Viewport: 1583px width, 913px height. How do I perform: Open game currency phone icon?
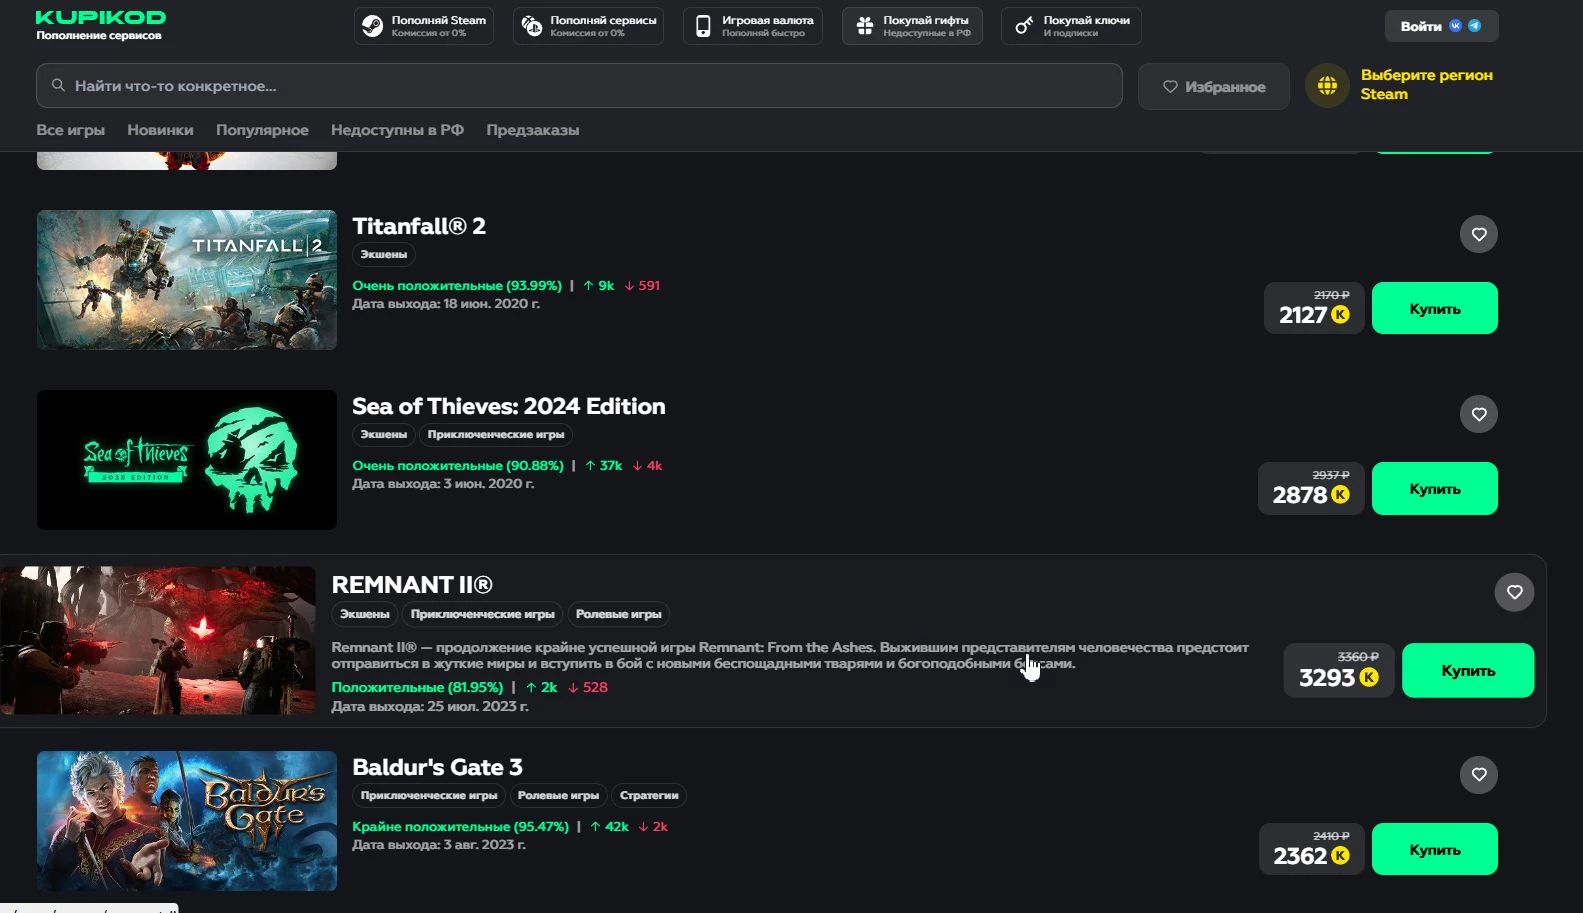click(x=703, y=26)
